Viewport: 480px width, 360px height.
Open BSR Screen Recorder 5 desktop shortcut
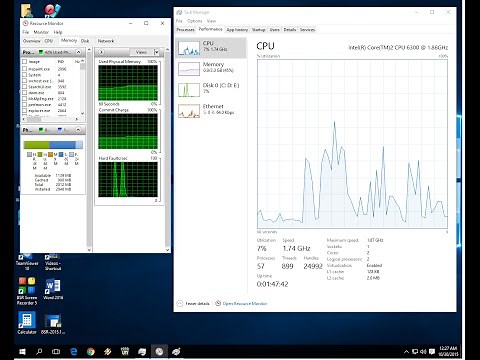pos(27,291)
